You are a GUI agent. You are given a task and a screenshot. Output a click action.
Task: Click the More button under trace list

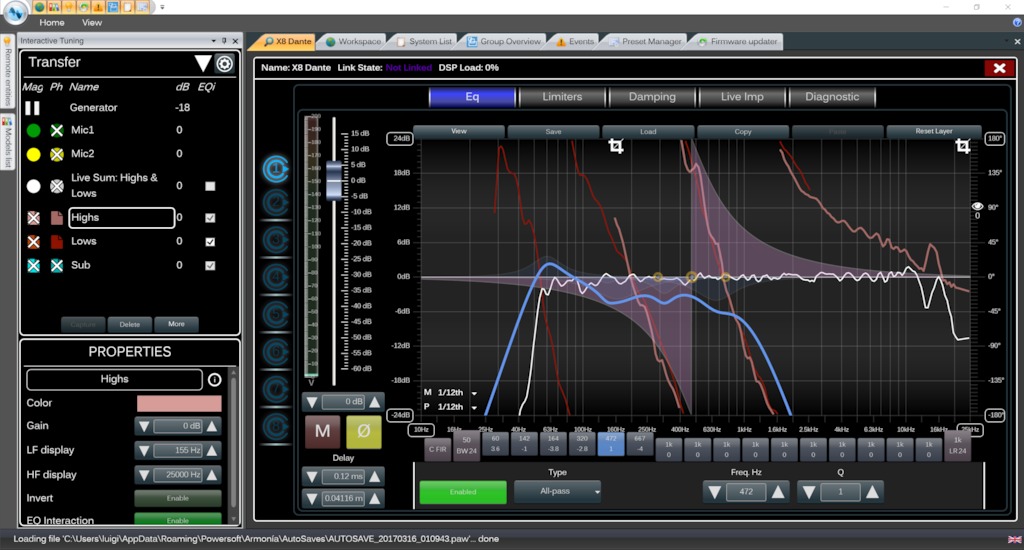point(176,324)
